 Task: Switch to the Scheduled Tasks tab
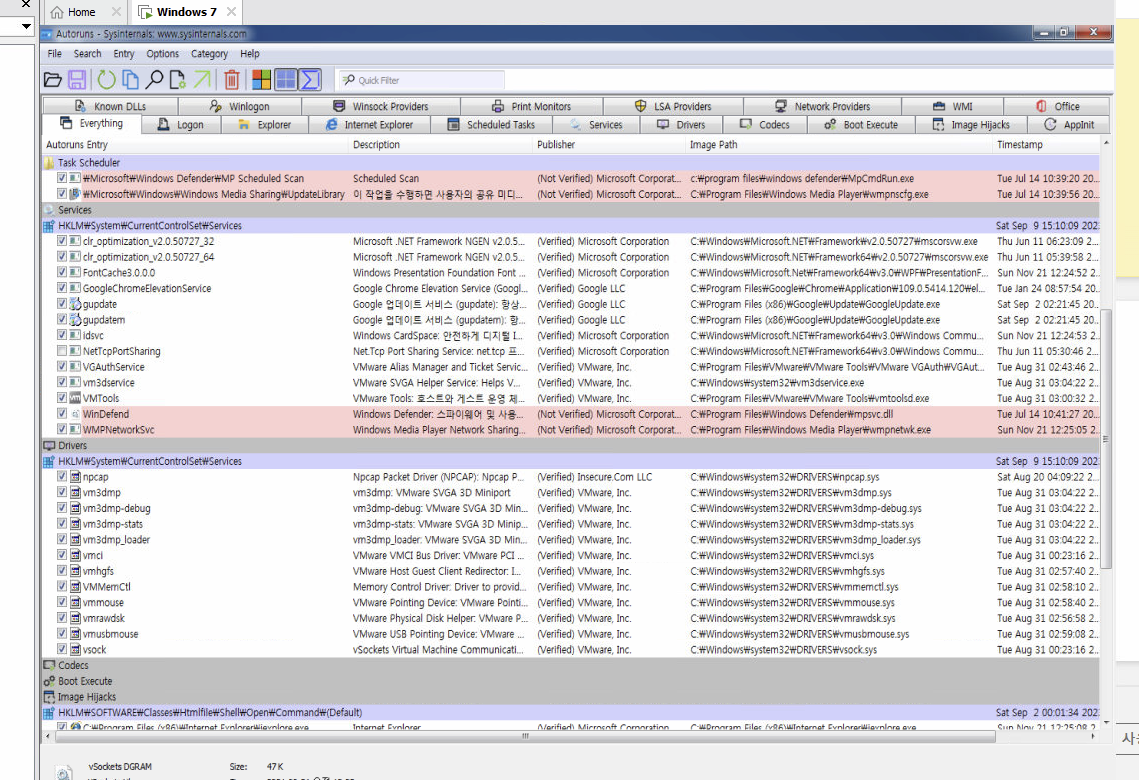click(x=492, y=125)
